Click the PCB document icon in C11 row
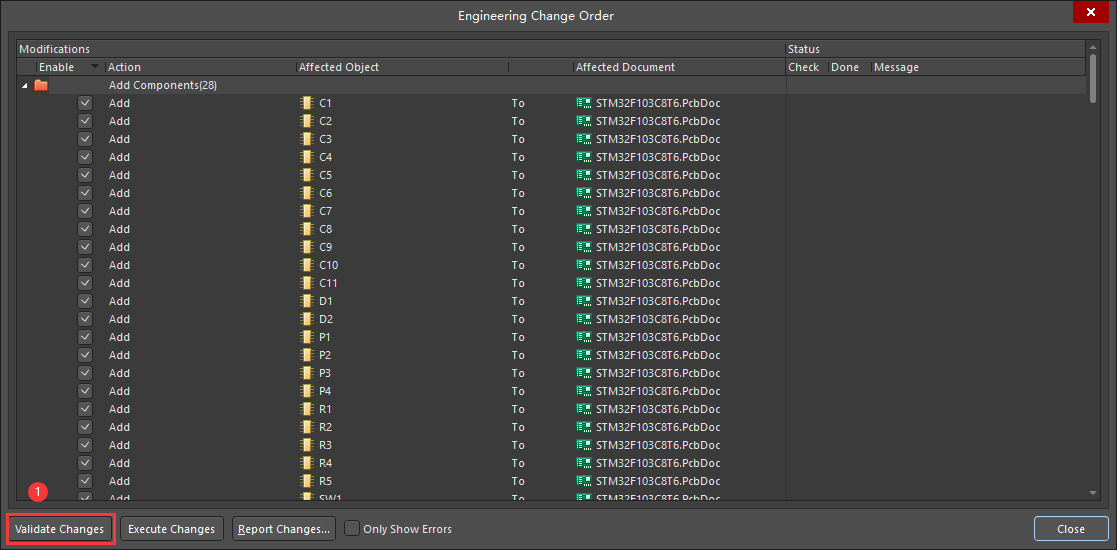The height and width of the screenshot is (550, 1117). click(584, 283)
